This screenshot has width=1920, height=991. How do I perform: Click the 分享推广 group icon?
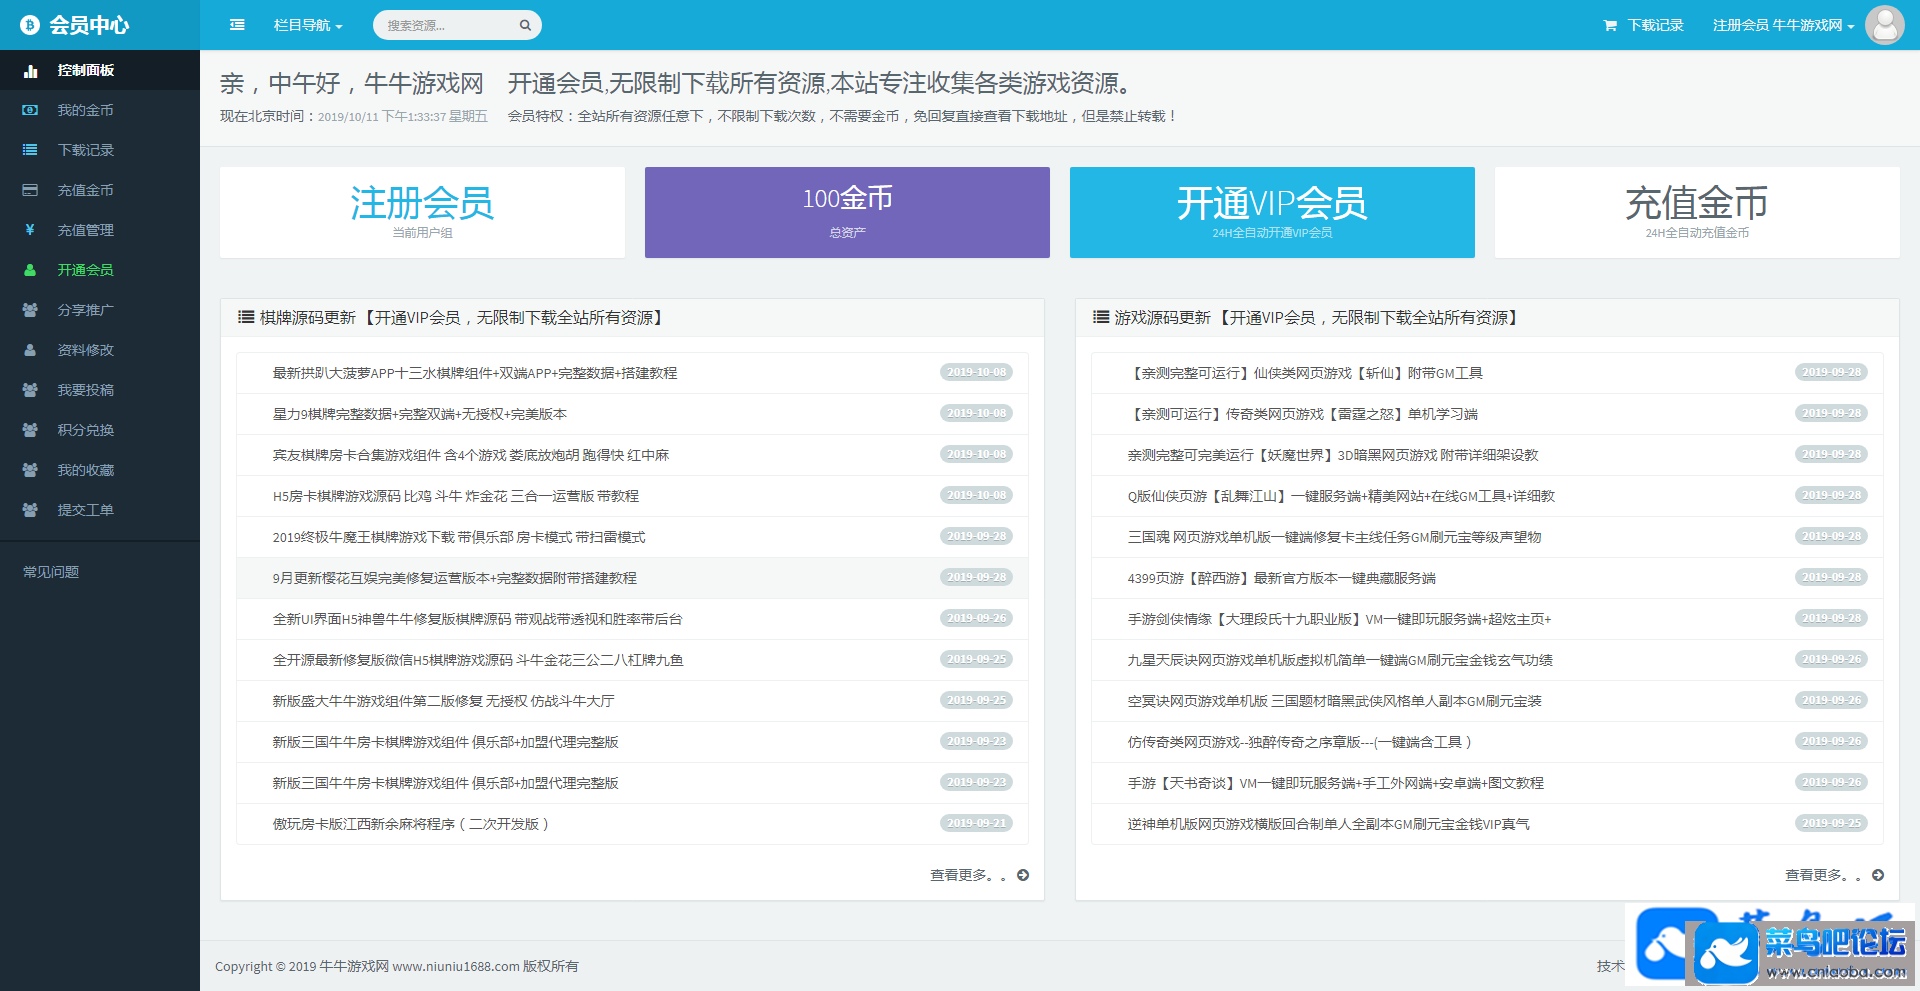(30, 310)
